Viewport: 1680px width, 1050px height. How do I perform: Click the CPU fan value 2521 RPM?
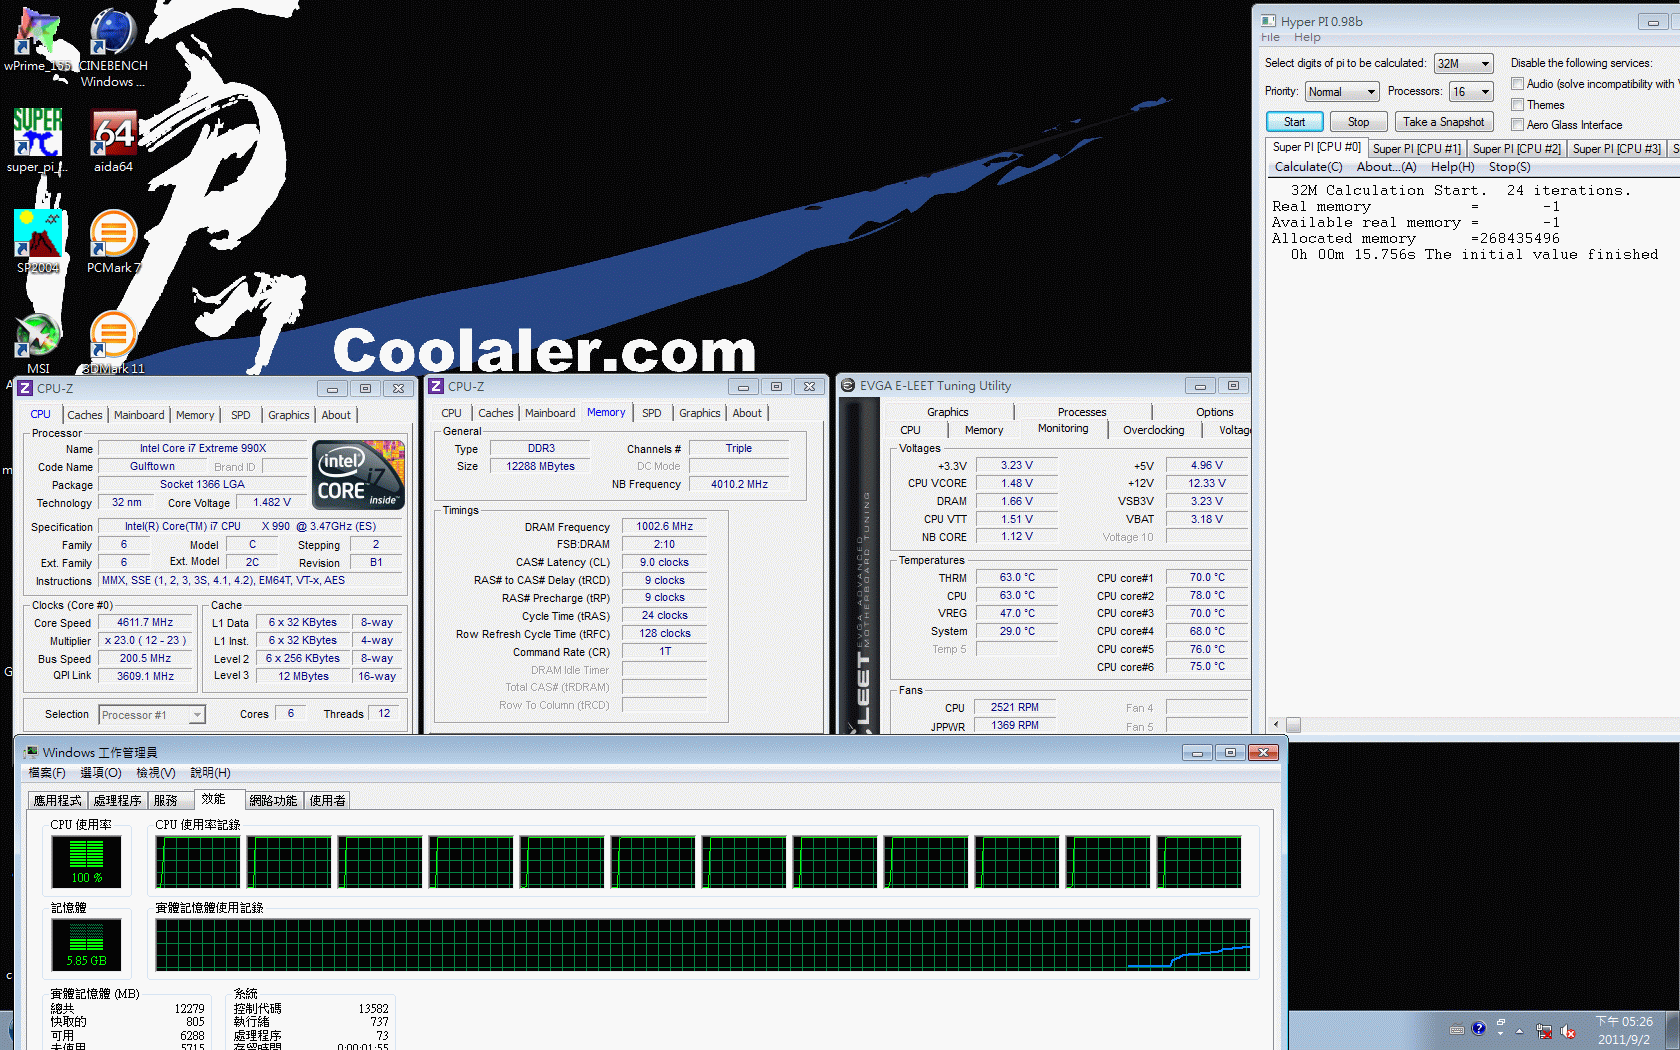pos(1015,707)
